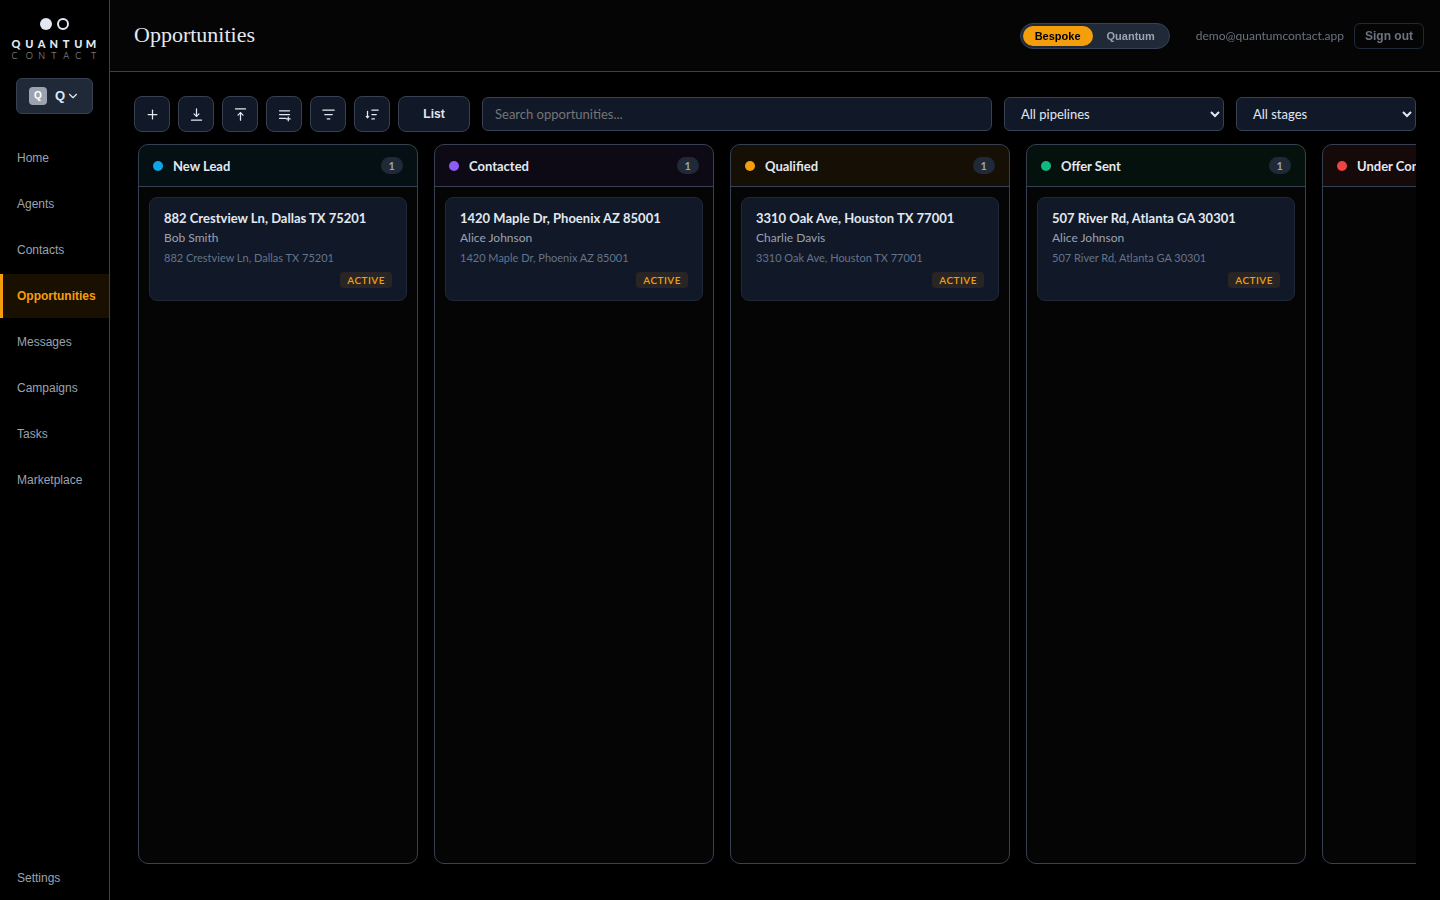Open the 507 River Rd opportunity card

[1166, 249]
